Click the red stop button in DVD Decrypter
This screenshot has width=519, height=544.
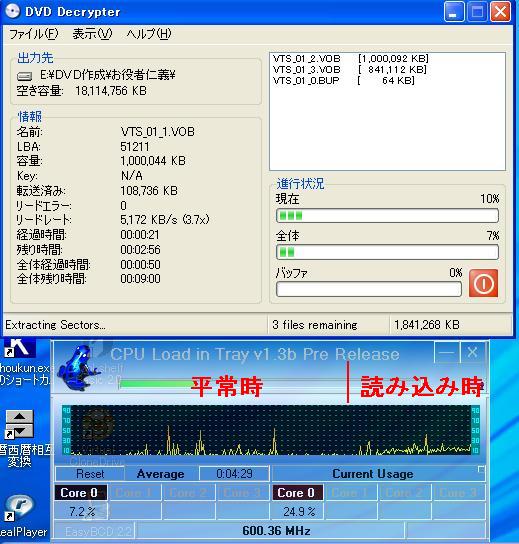tap(483, 283)
